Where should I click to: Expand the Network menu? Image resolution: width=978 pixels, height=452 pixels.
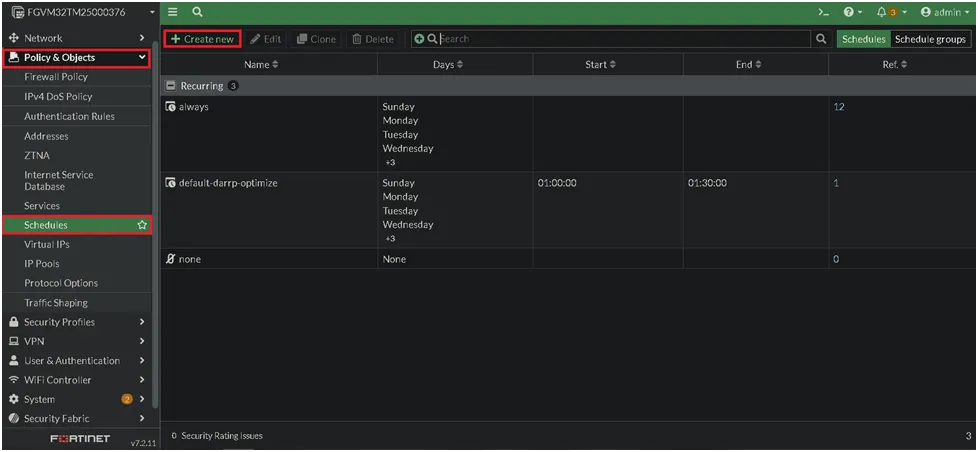point(77,38)
